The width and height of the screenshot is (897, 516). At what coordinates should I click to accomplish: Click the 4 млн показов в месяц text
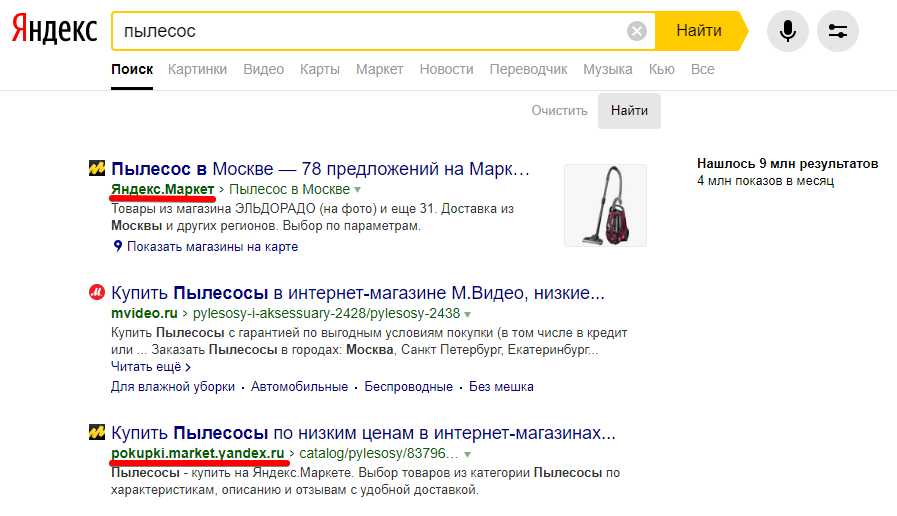pos(765,181)
